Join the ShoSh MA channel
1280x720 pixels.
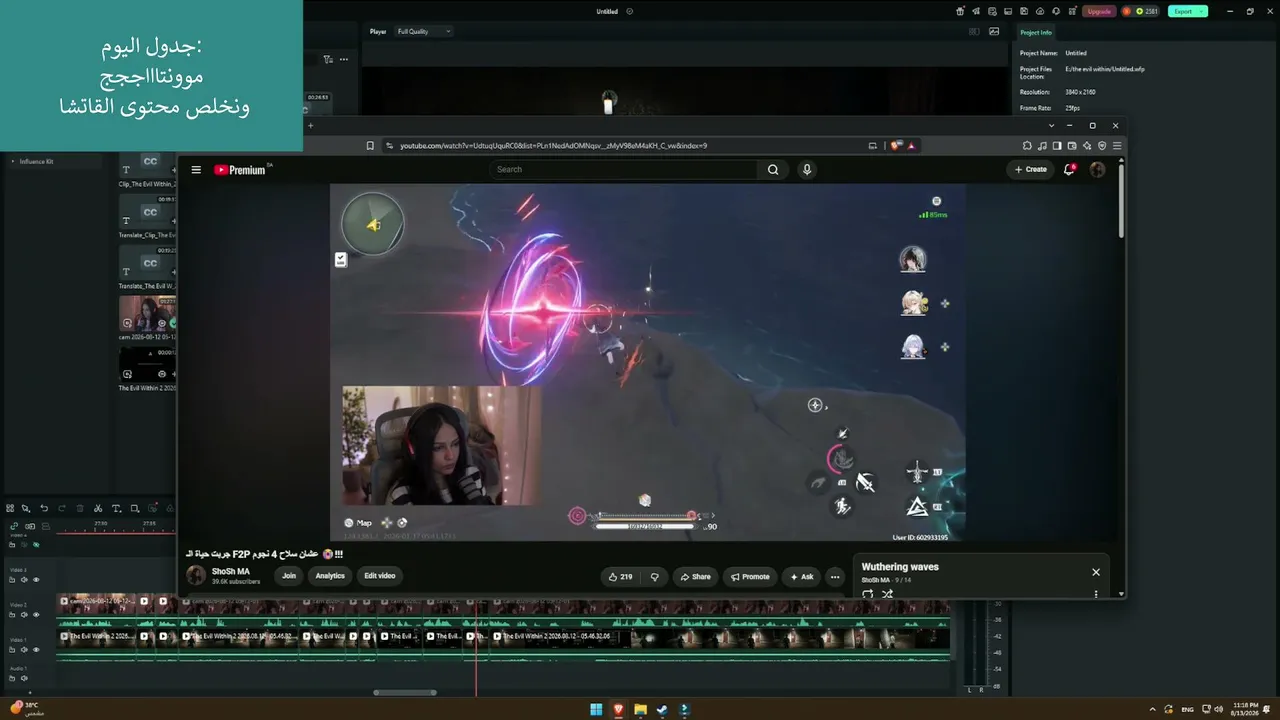[289, 576]
